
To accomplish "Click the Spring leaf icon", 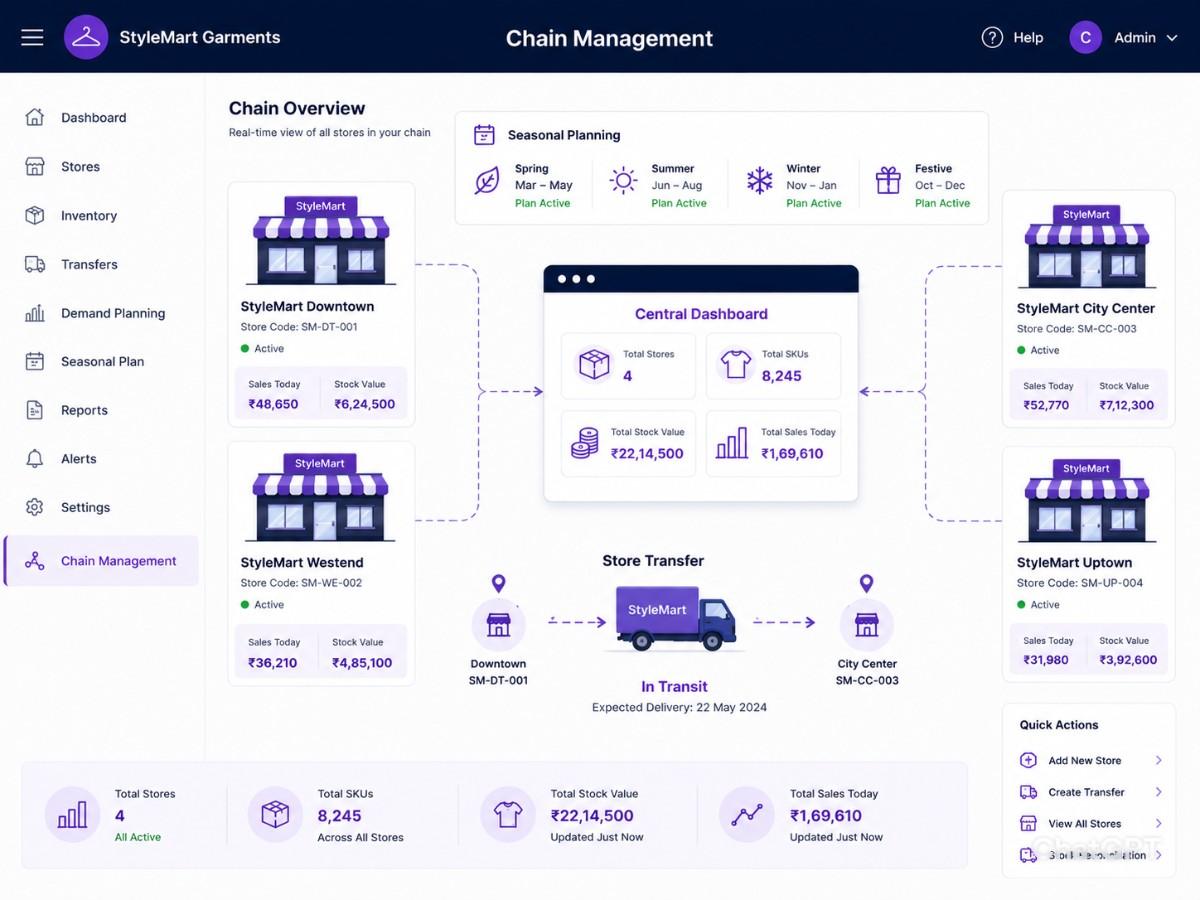I will [x=487, y=181].
